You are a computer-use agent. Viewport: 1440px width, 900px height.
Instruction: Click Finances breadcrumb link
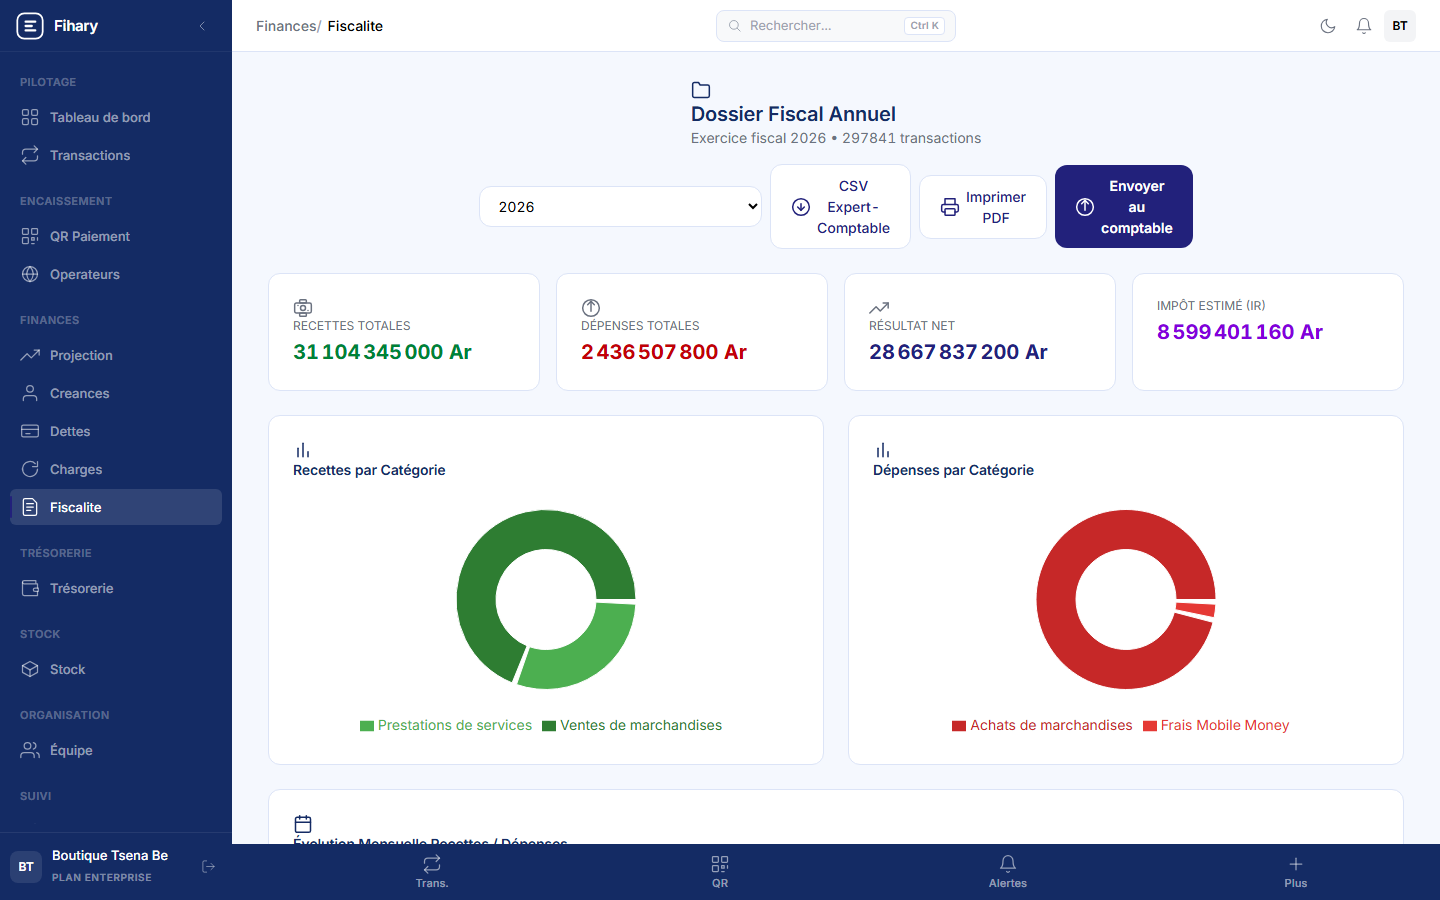(286, 26)
